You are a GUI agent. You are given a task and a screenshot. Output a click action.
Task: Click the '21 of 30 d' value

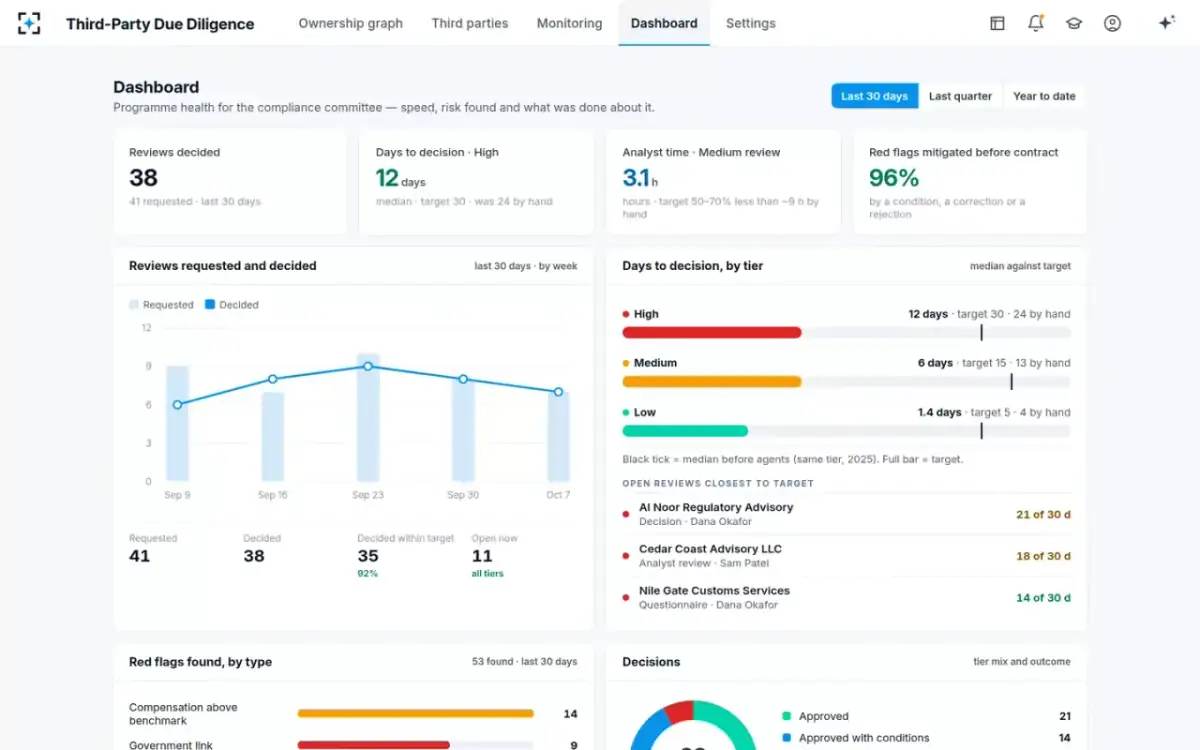coord(1043,514)
